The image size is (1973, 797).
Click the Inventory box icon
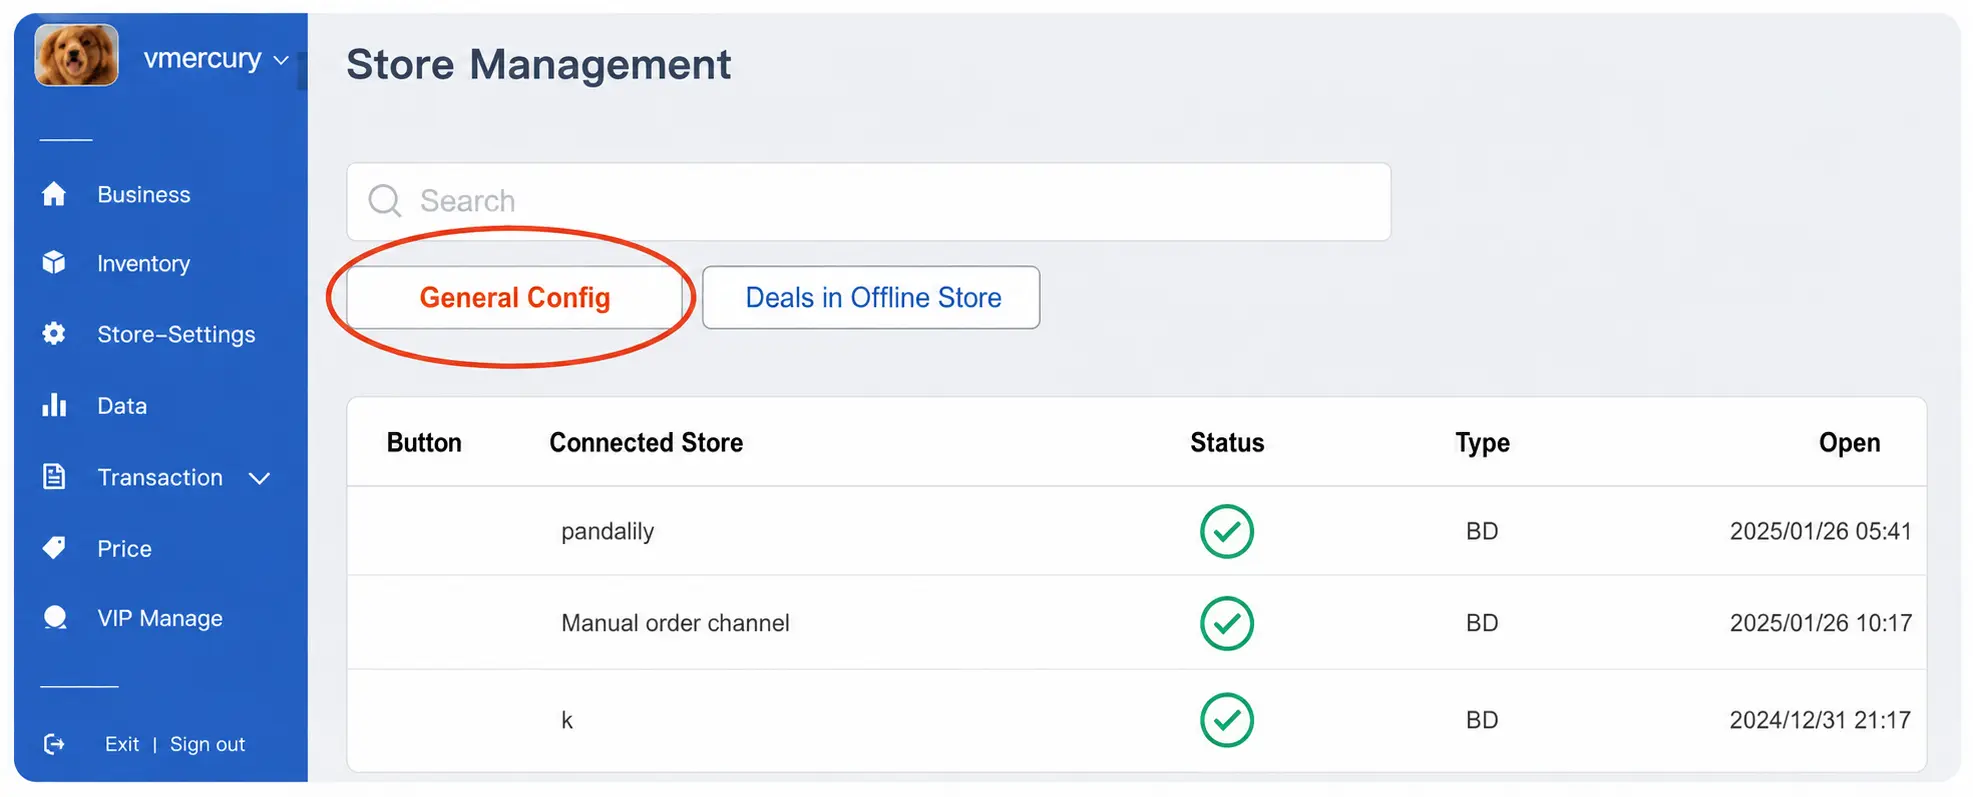(54, 263)
